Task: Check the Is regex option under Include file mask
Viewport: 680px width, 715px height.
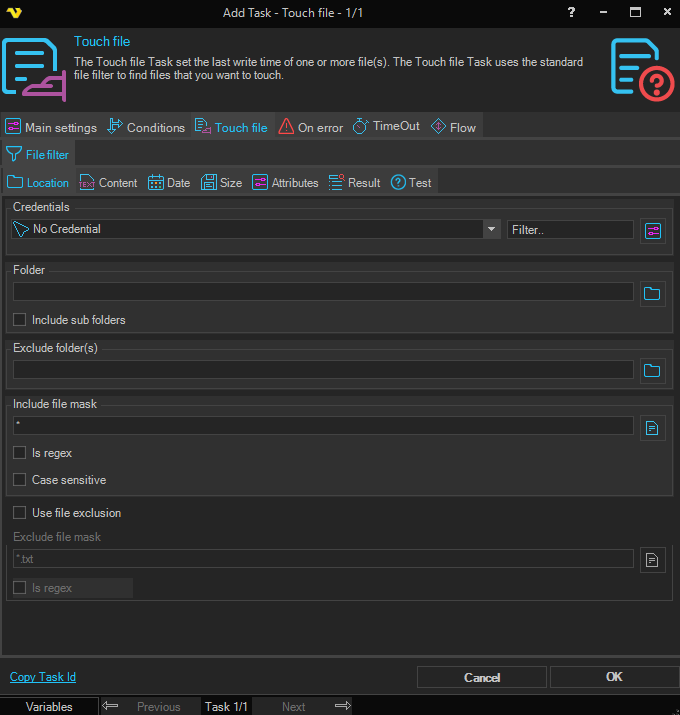Action: pos(20,453)
